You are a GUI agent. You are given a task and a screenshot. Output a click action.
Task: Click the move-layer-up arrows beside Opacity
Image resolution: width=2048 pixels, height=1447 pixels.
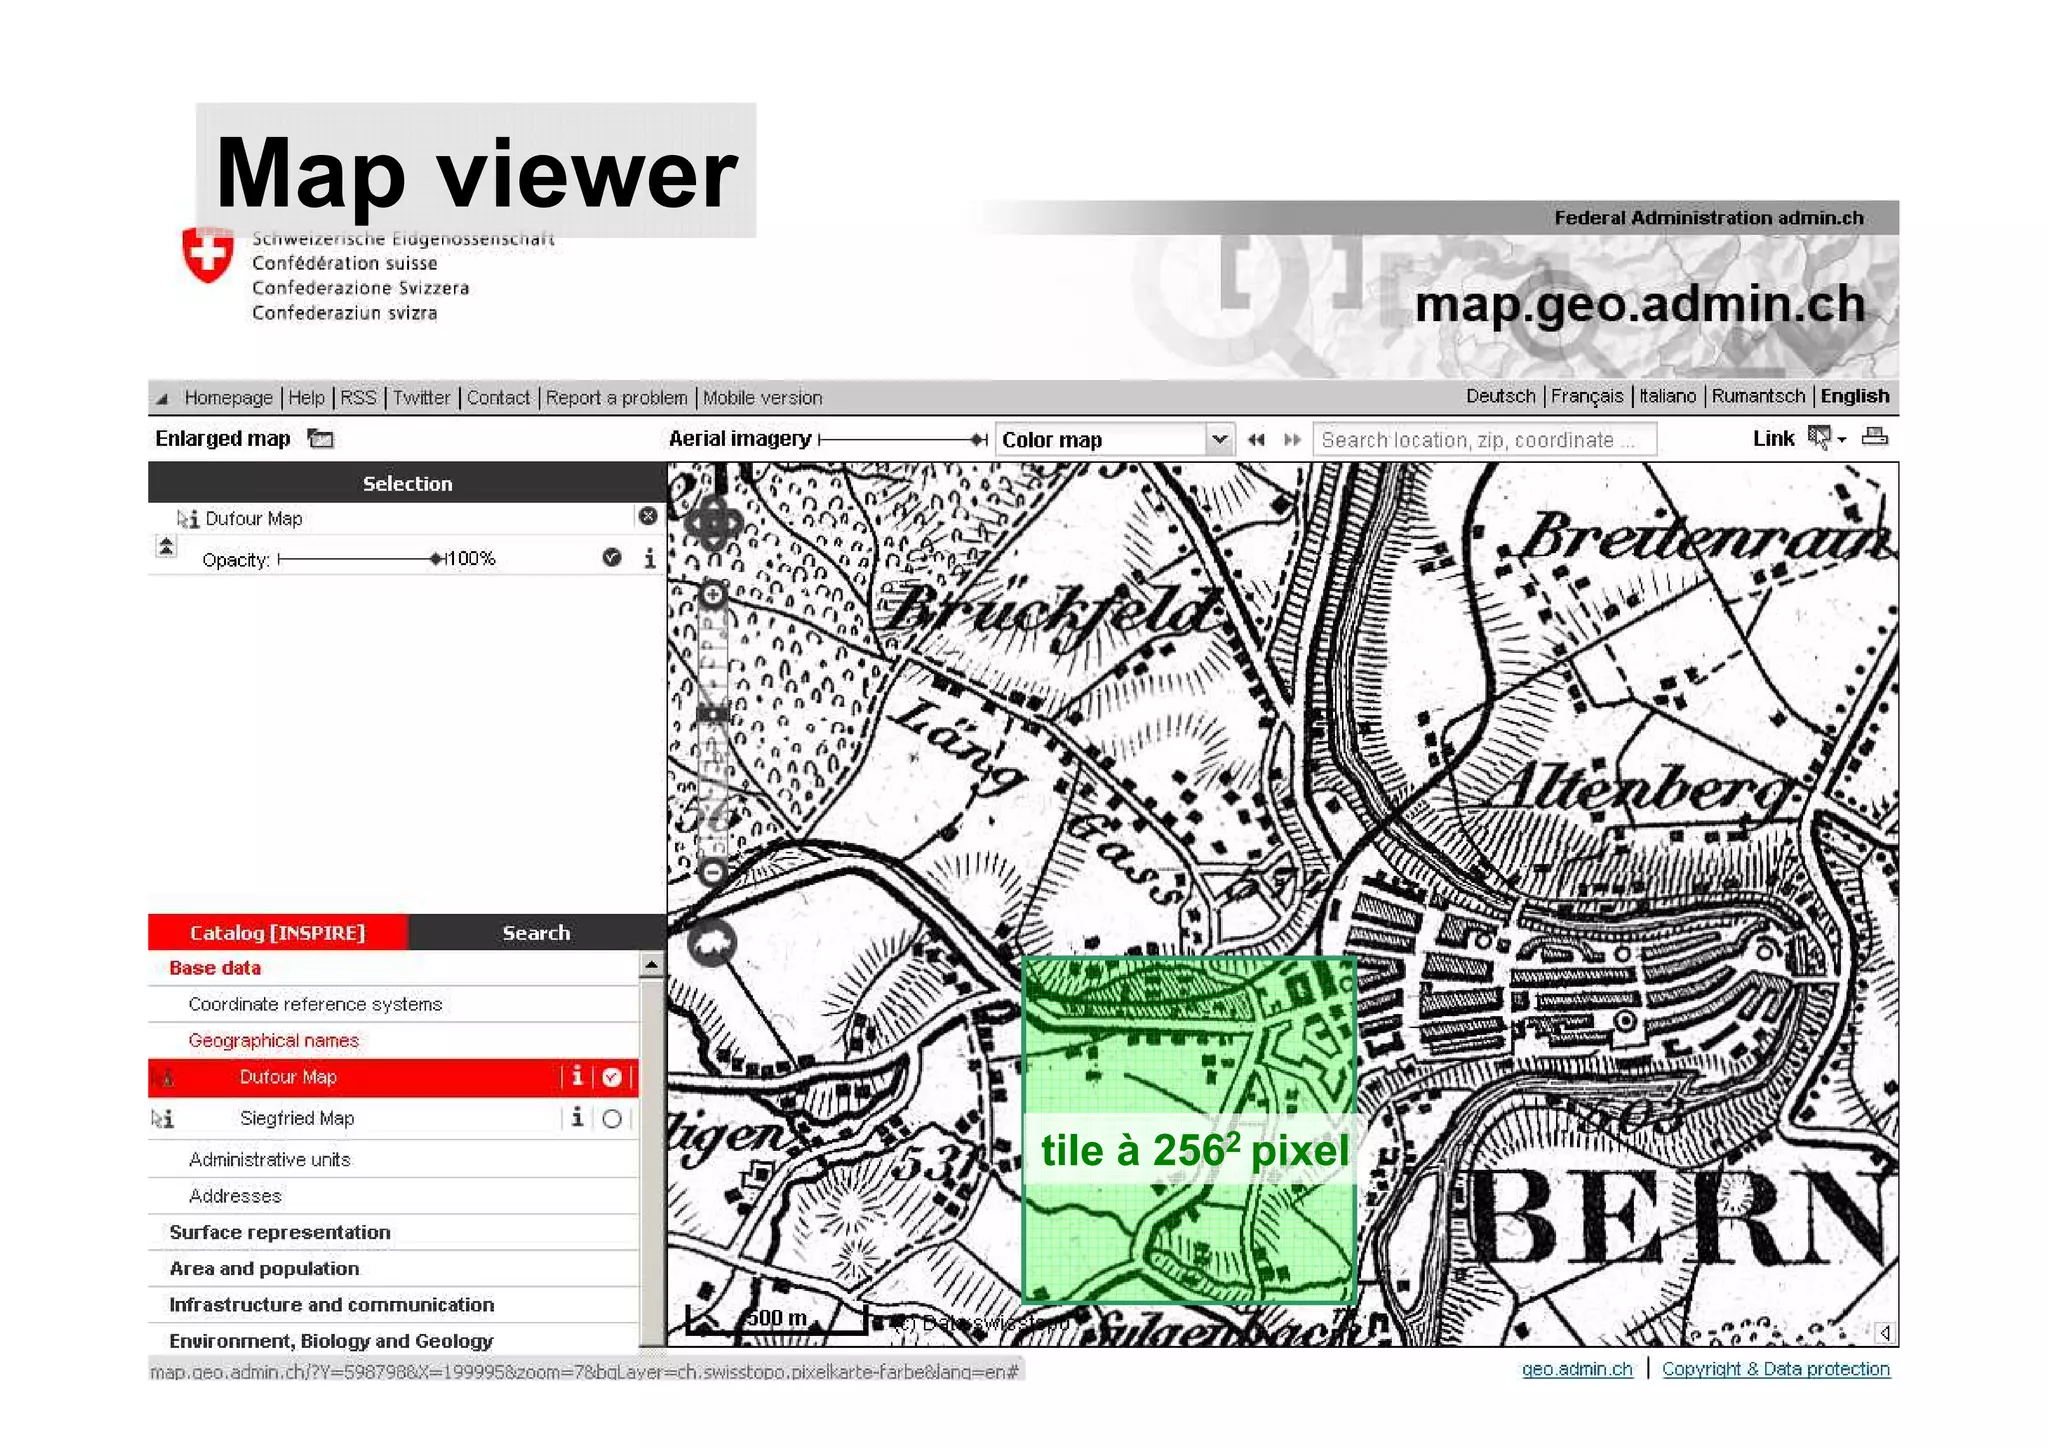coord(166,547)
